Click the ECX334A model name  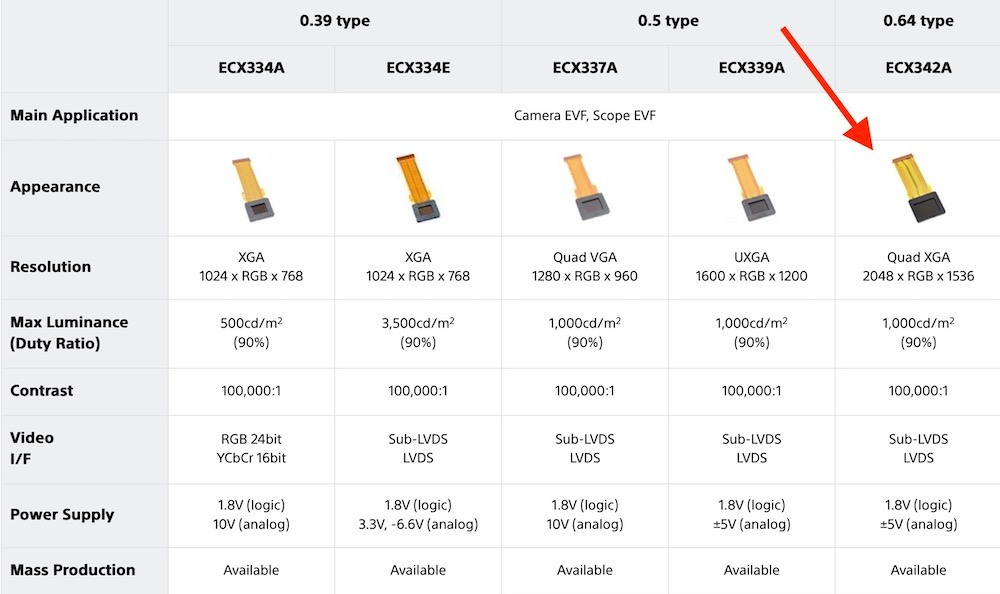251,69
